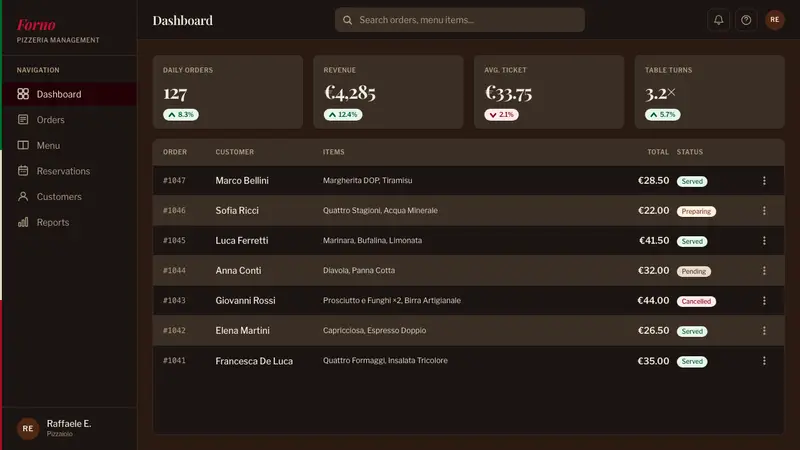Open the help question mark icon
The width and height of the screenshot is (800, 450).
point(746,20)
